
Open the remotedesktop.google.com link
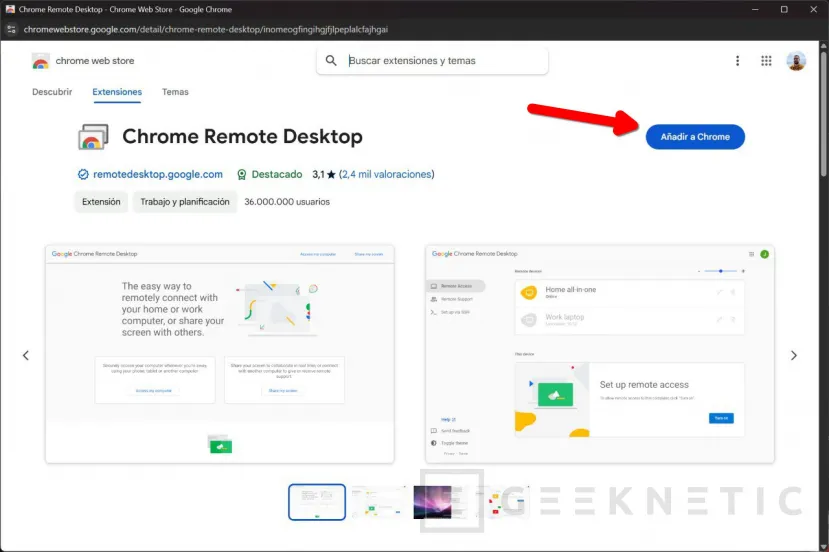(x=158, y=174)
